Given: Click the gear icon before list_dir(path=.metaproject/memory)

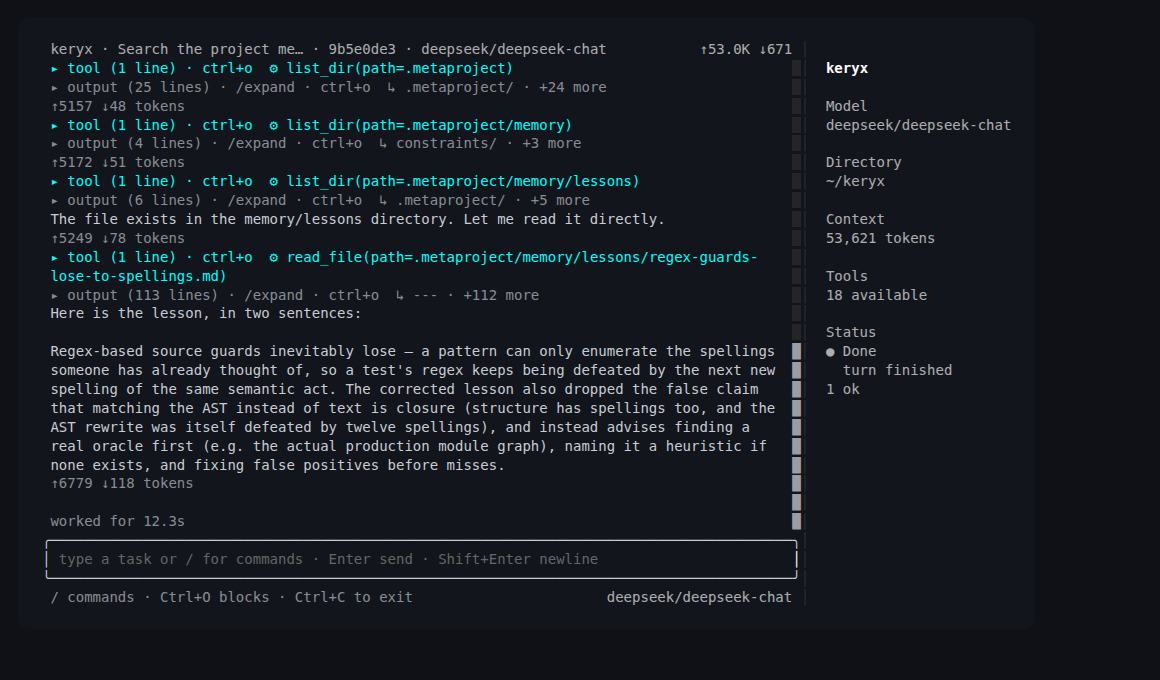Looking at the screenshot, I should pos(273,125).
